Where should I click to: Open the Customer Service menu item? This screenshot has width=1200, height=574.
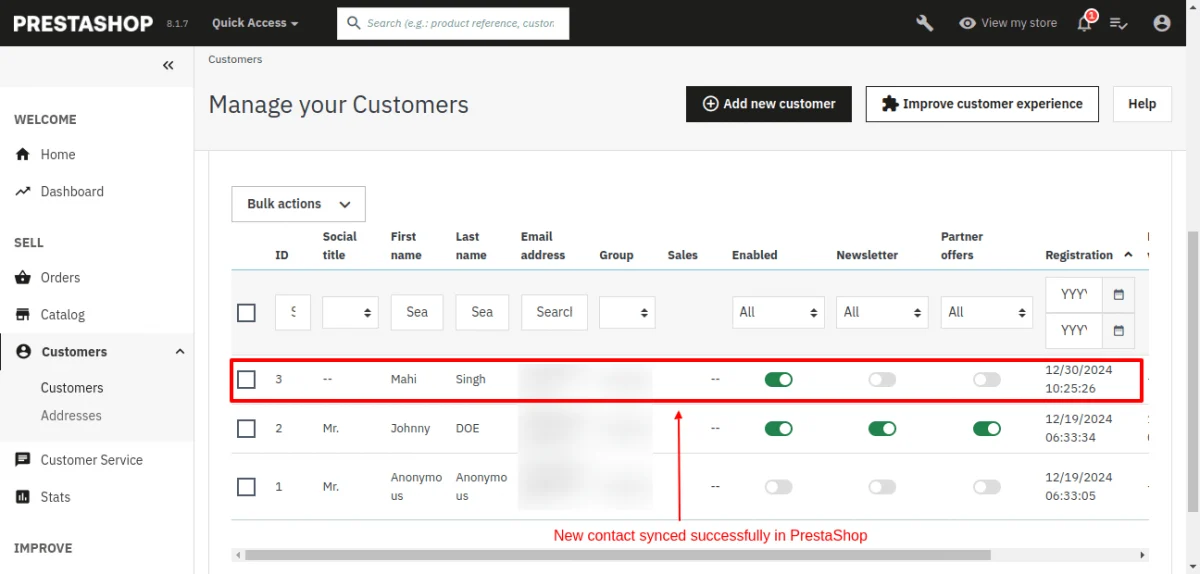coord(92,460)
